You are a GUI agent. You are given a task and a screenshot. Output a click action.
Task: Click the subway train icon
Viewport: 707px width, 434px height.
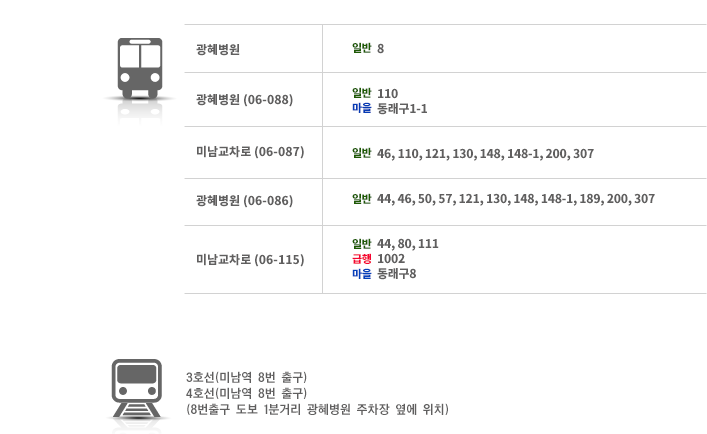(x=137, y=388)
